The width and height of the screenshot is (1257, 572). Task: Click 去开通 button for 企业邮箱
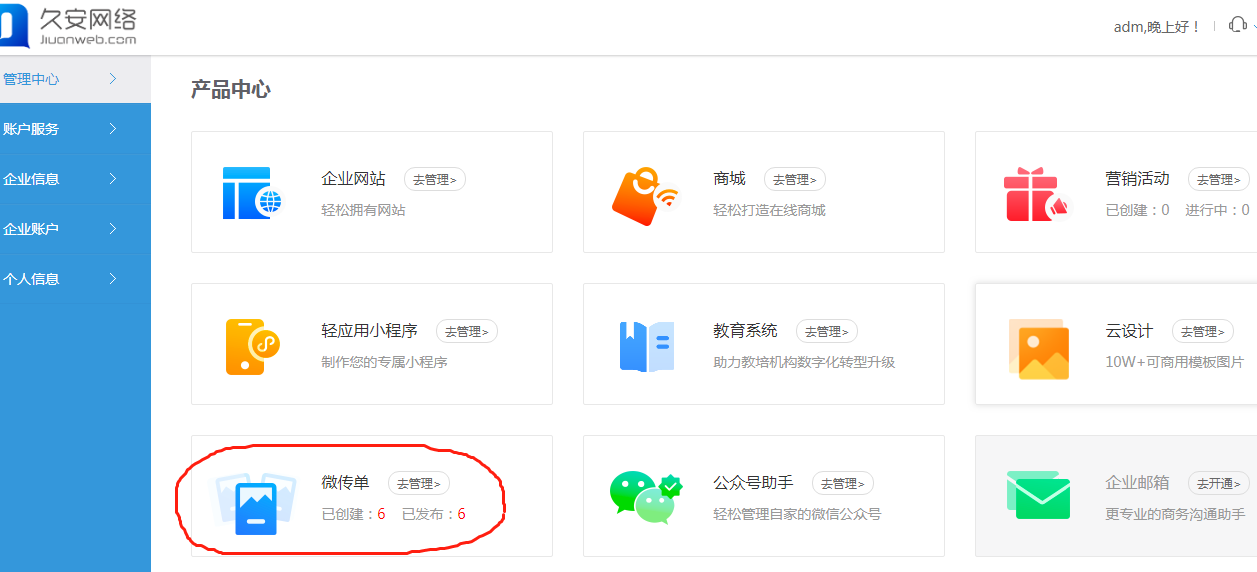(x=1219, y=484)
